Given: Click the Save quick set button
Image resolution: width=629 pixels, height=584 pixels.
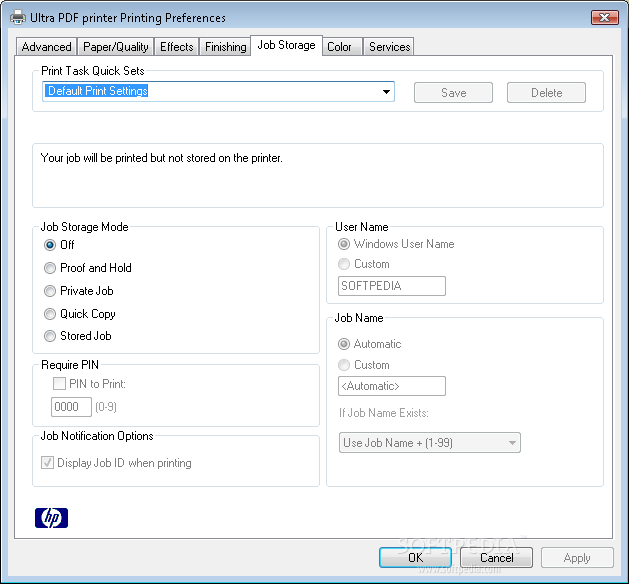Looking at the screenshot, I should (x=453, y=93).
